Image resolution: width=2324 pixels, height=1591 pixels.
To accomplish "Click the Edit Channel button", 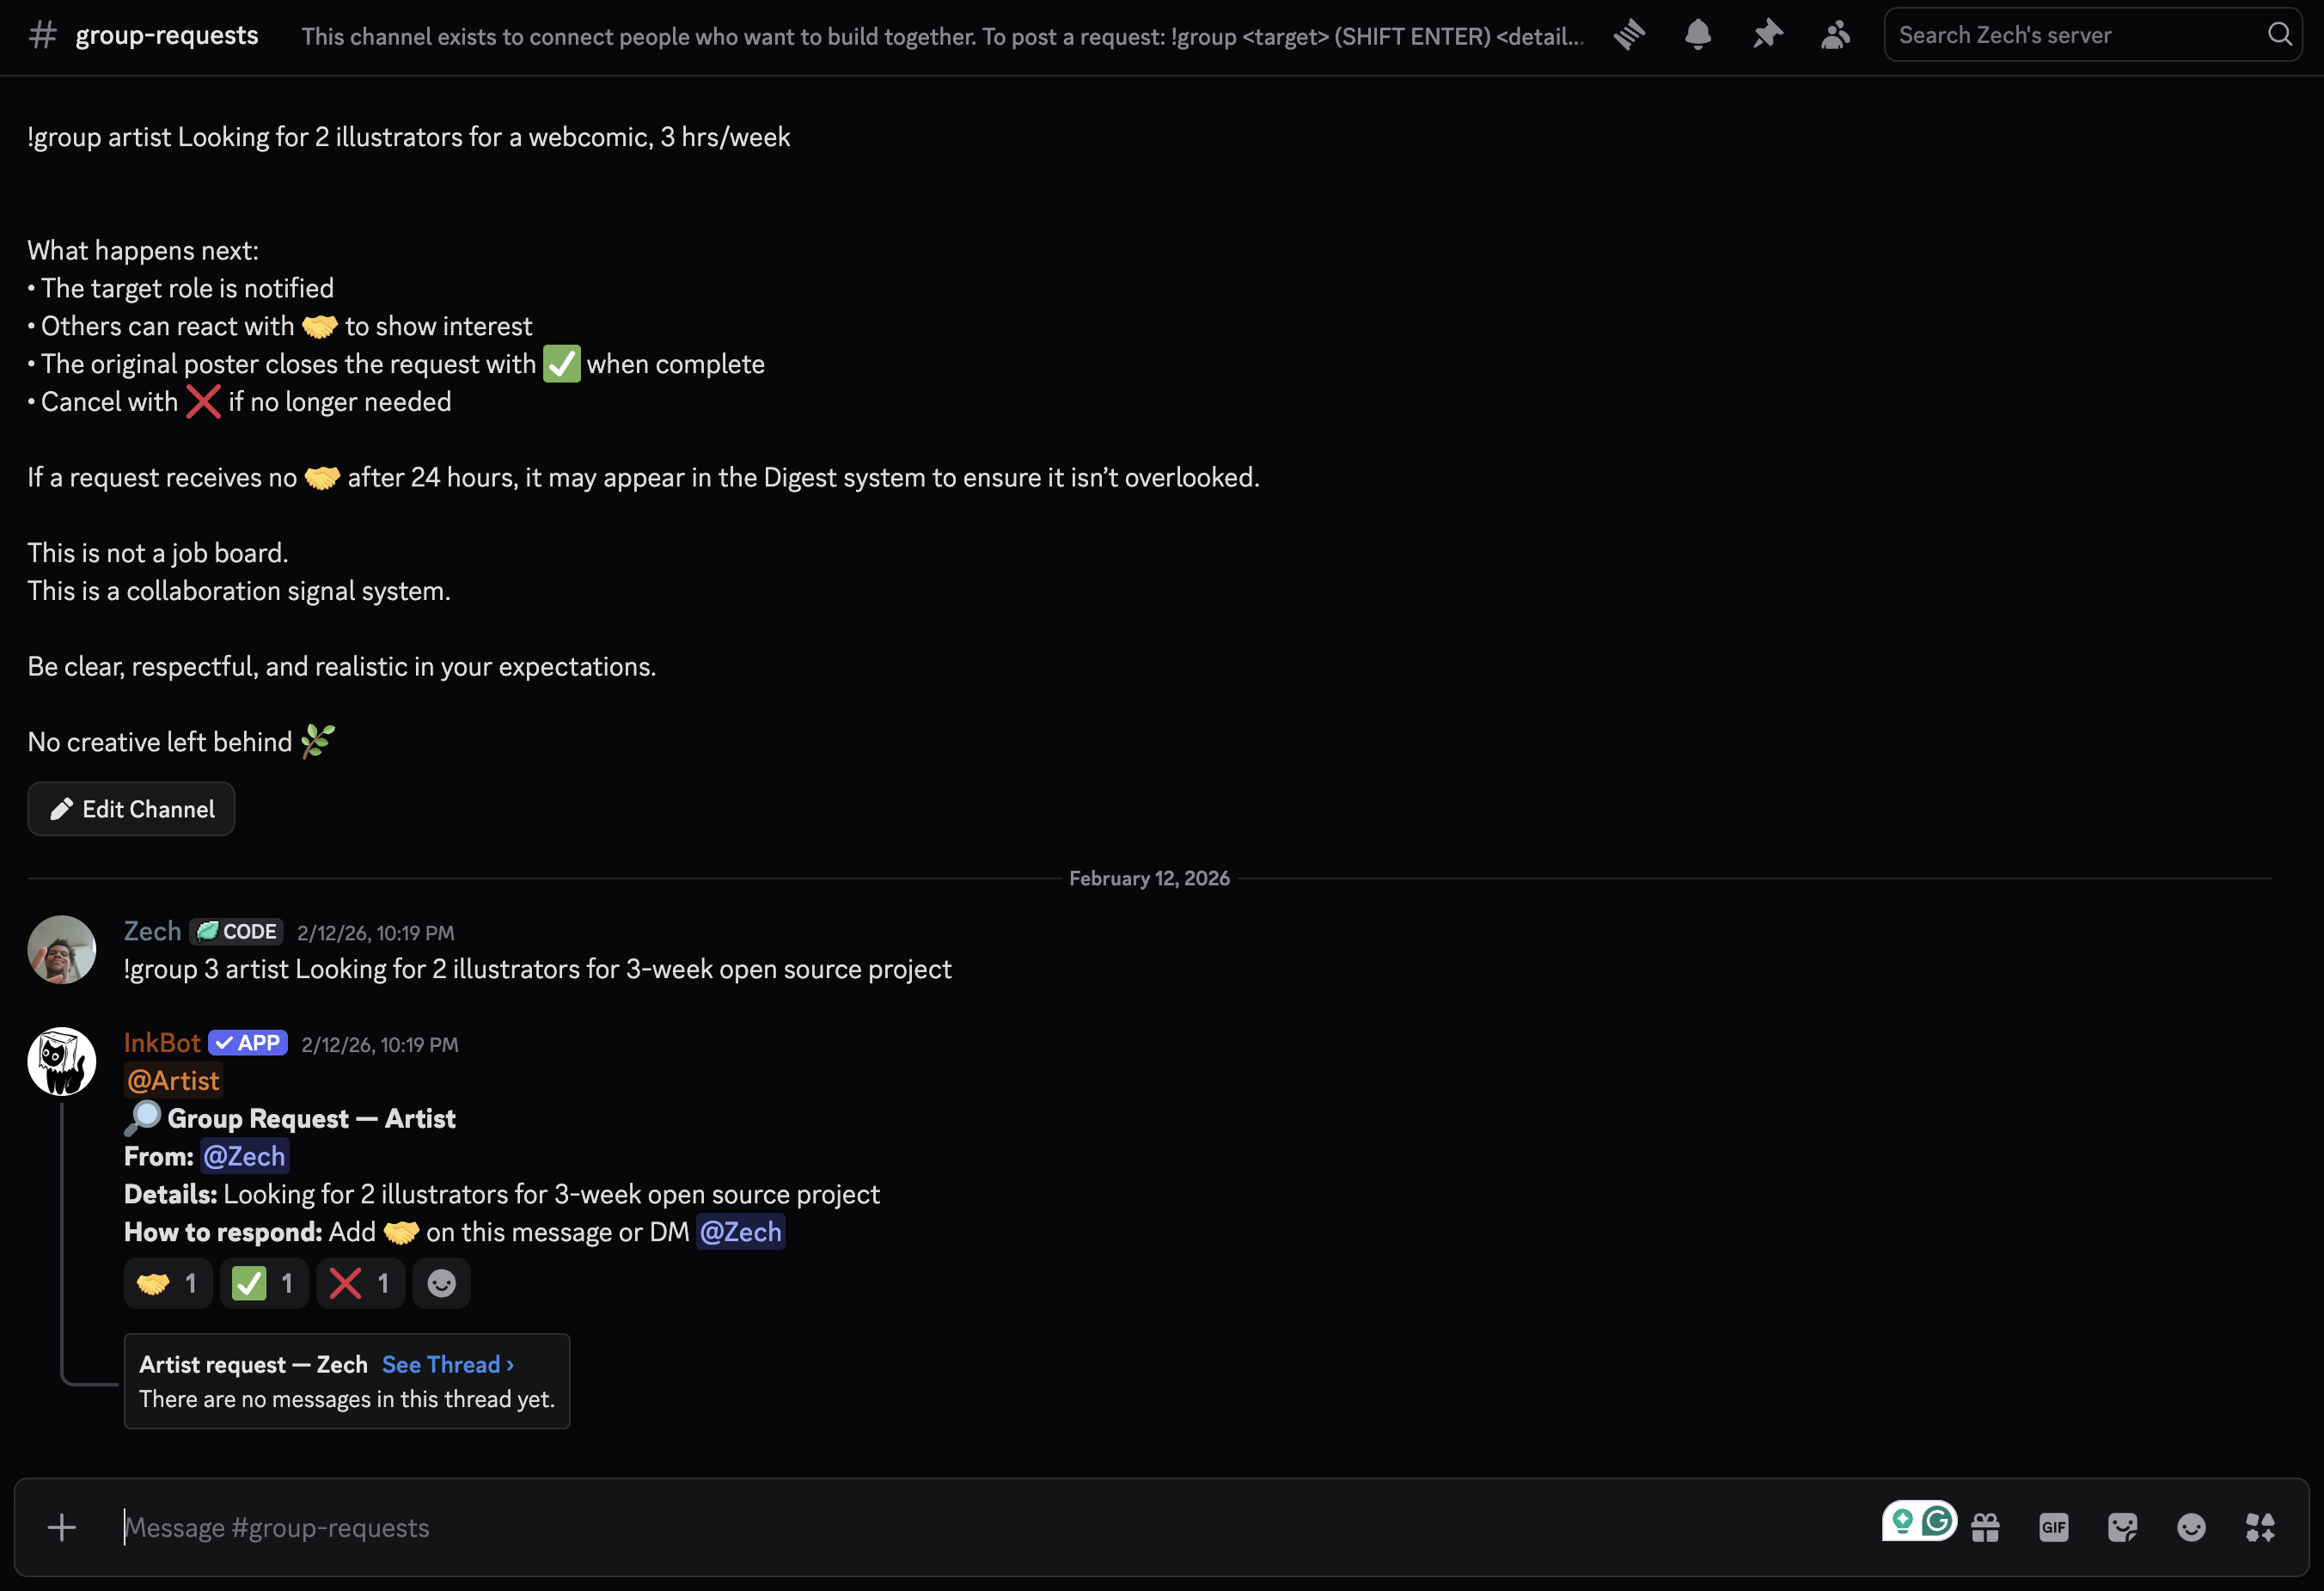I will [x=131, y=808].
